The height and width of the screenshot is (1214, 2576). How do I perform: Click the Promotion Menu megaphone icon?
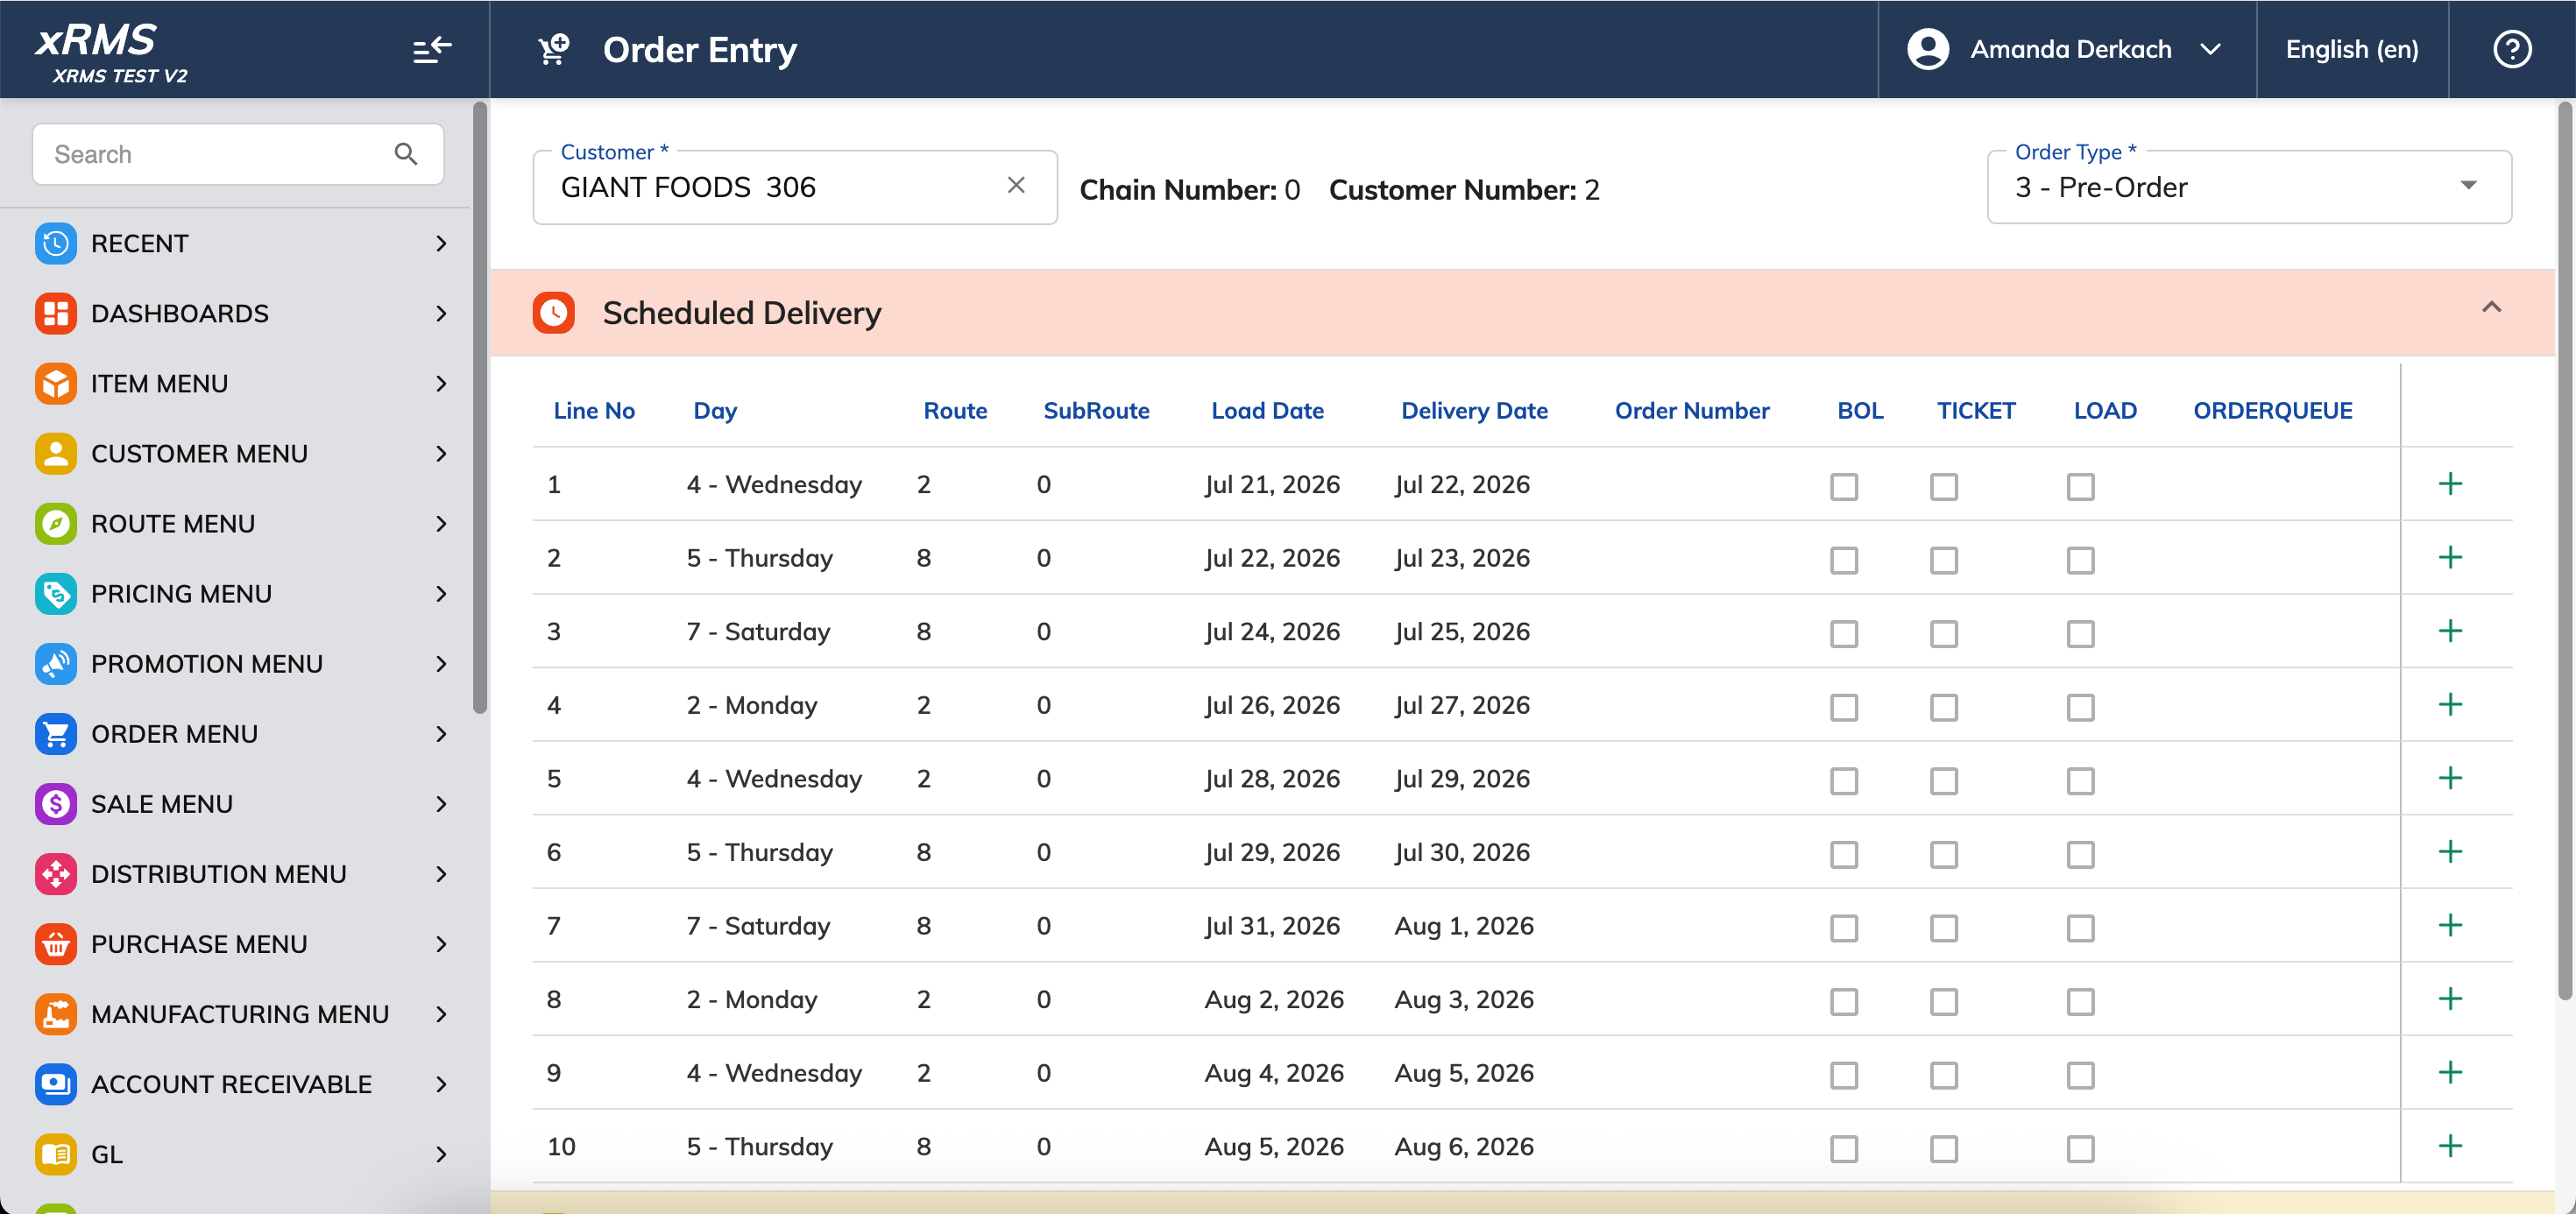click(56, 663)
